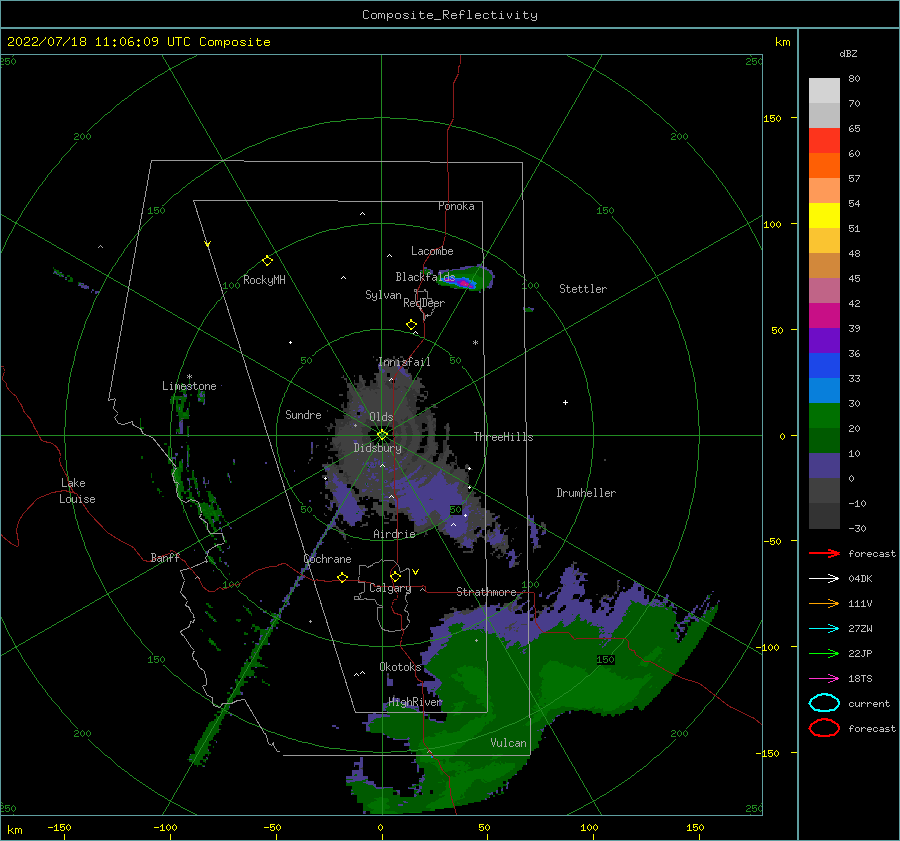Click the radar site marker at center
Image resolution: width=900 pixels, height=841 pixels.
click(x=382, y=435)
